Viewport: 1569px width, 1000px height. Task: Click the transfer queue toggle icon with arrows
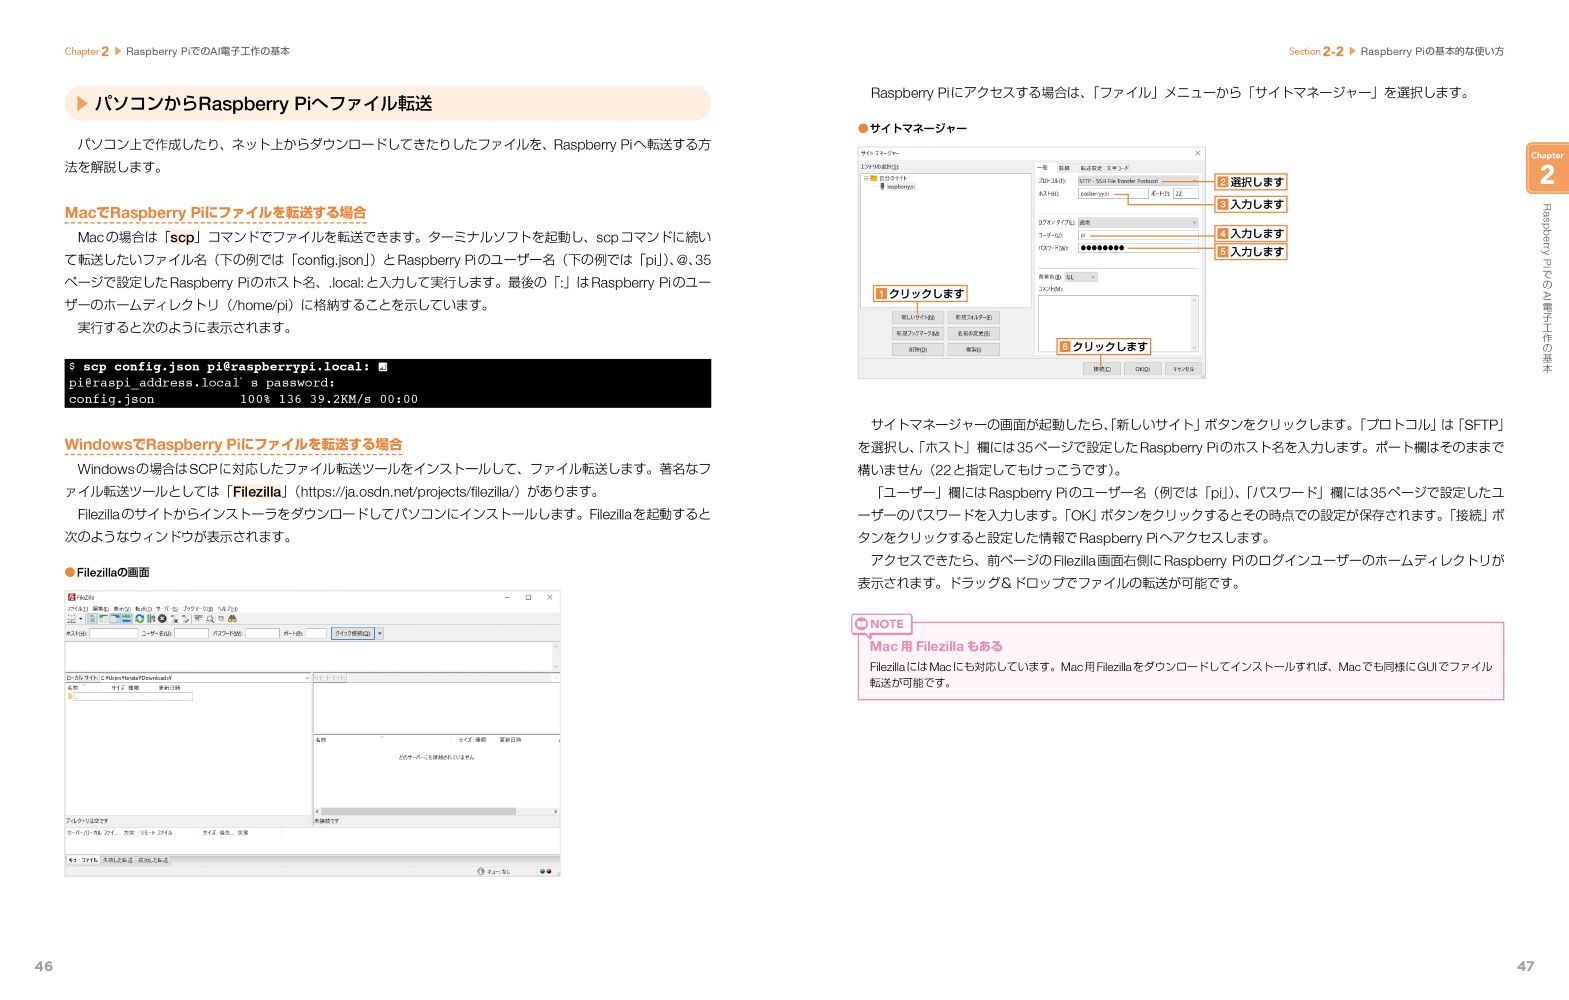click(x=127, y=619)
